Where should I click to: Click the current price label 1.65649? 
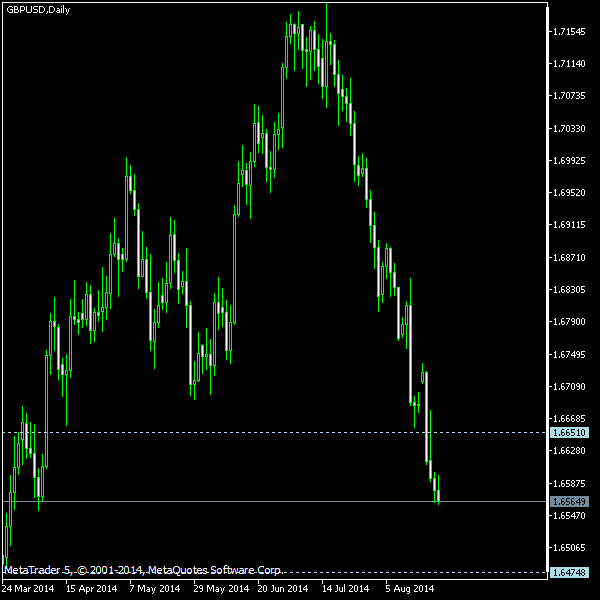click(569, 501)
